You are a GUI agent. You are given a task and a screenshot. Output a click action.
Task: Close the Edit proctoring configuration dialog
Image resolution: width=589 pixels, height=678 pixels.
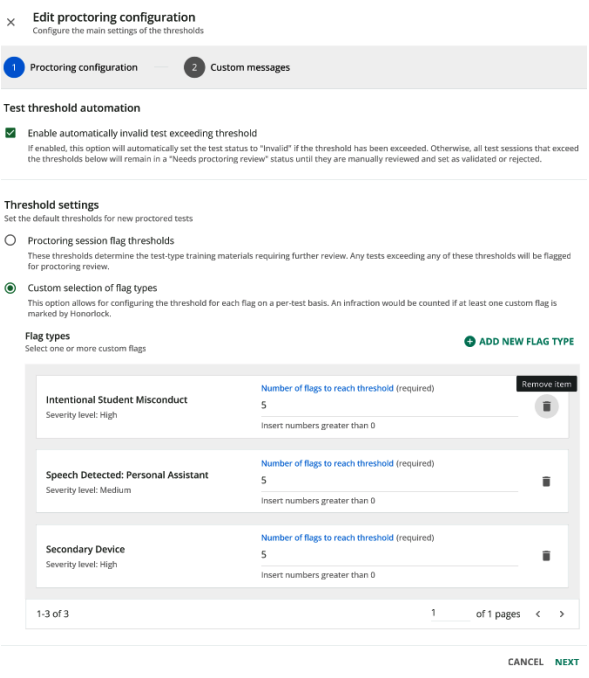point(11,22)
